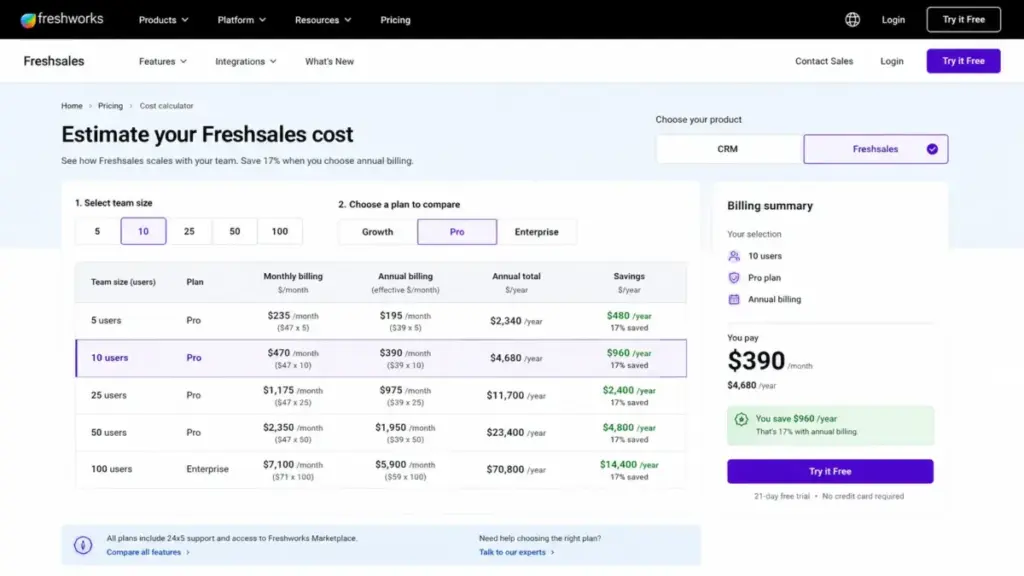Click the $7,100 /month cell

pos(293,470)
